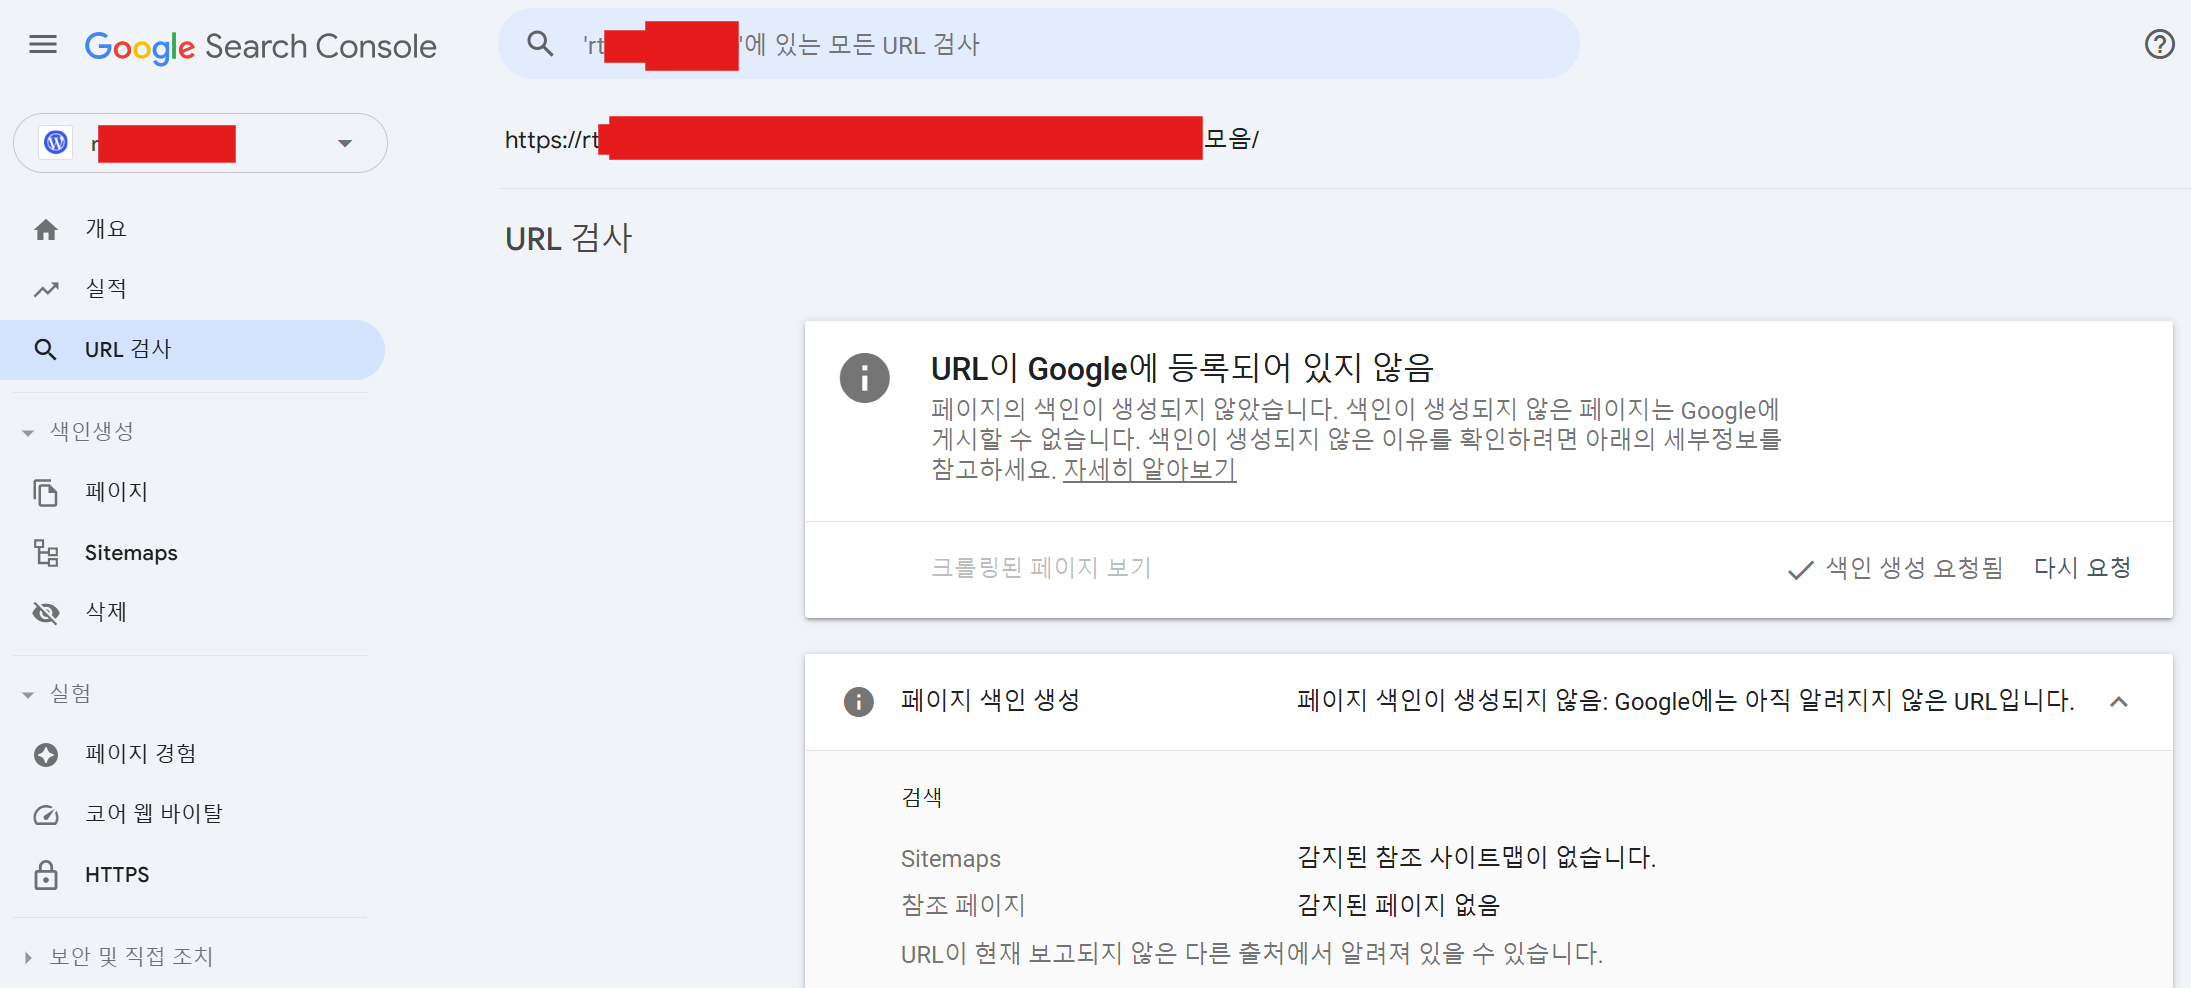Click the 참조 페이지 label

tap(963, 905)
